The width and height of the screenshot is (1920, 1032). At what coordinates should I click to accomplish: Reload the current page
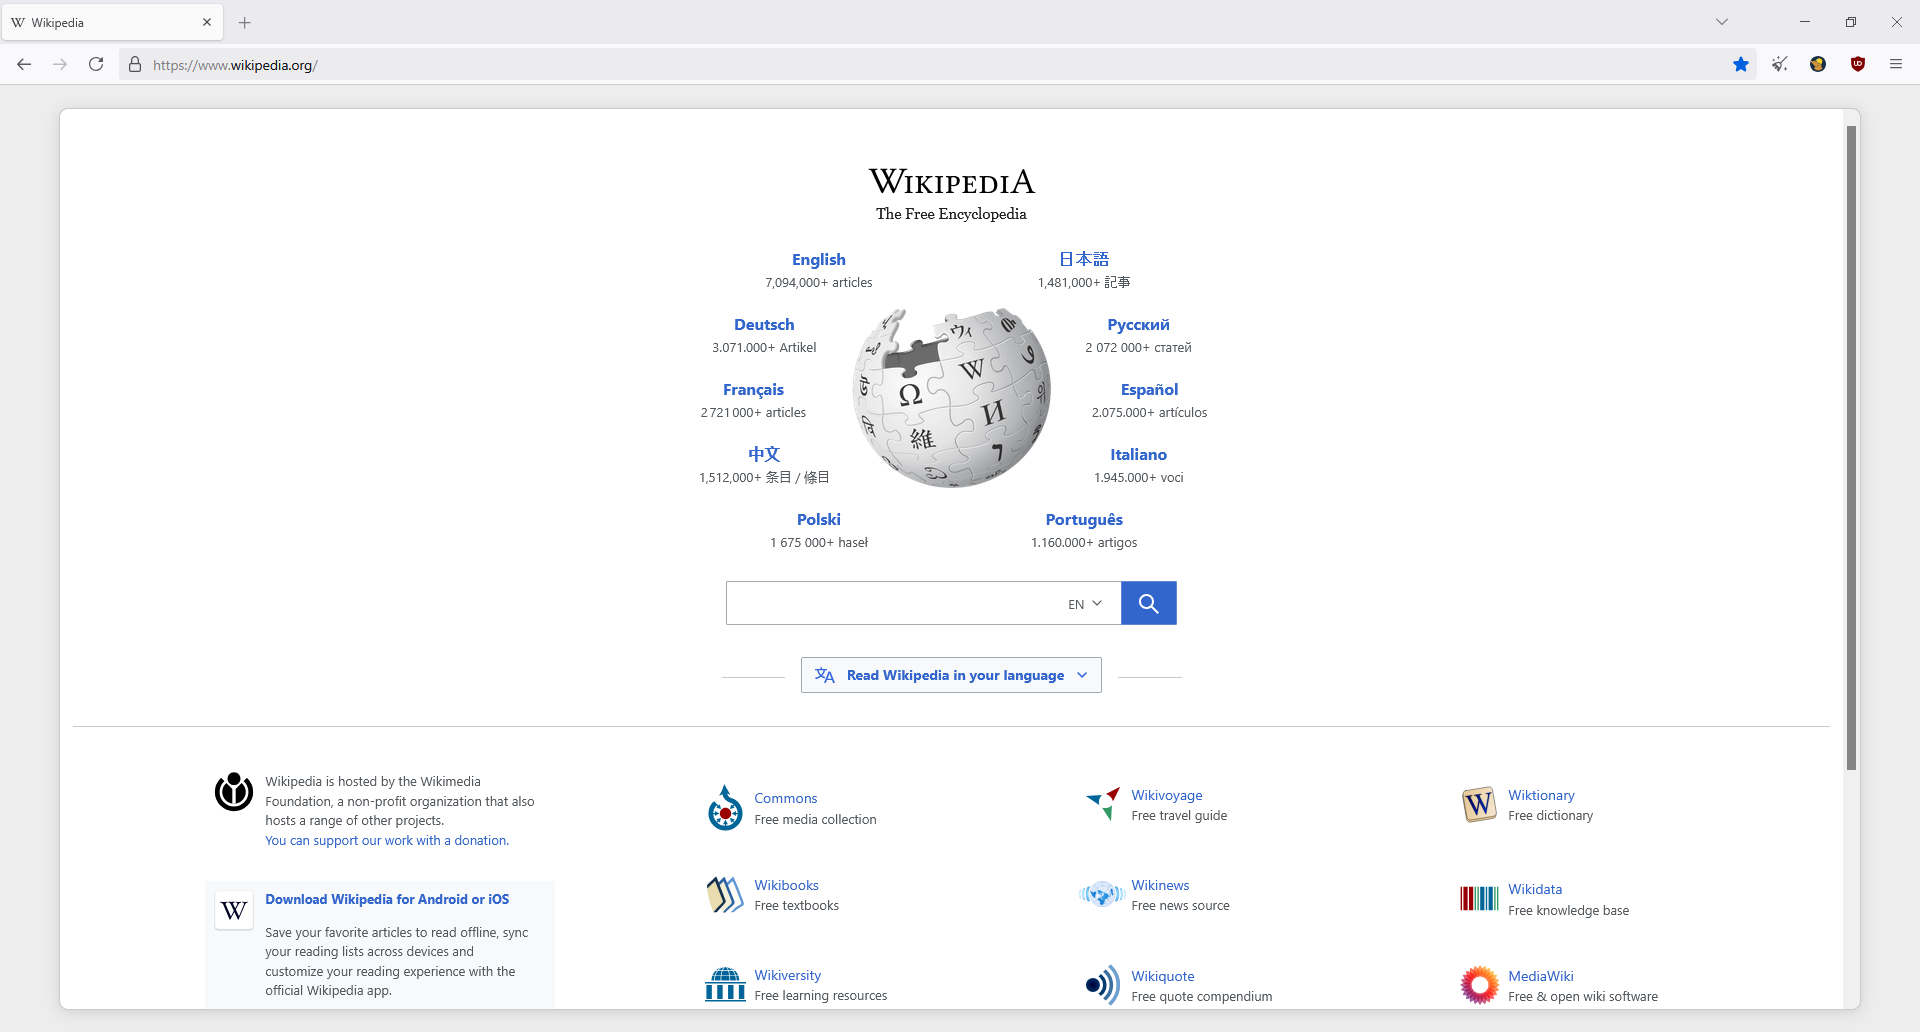coord(96,65)
